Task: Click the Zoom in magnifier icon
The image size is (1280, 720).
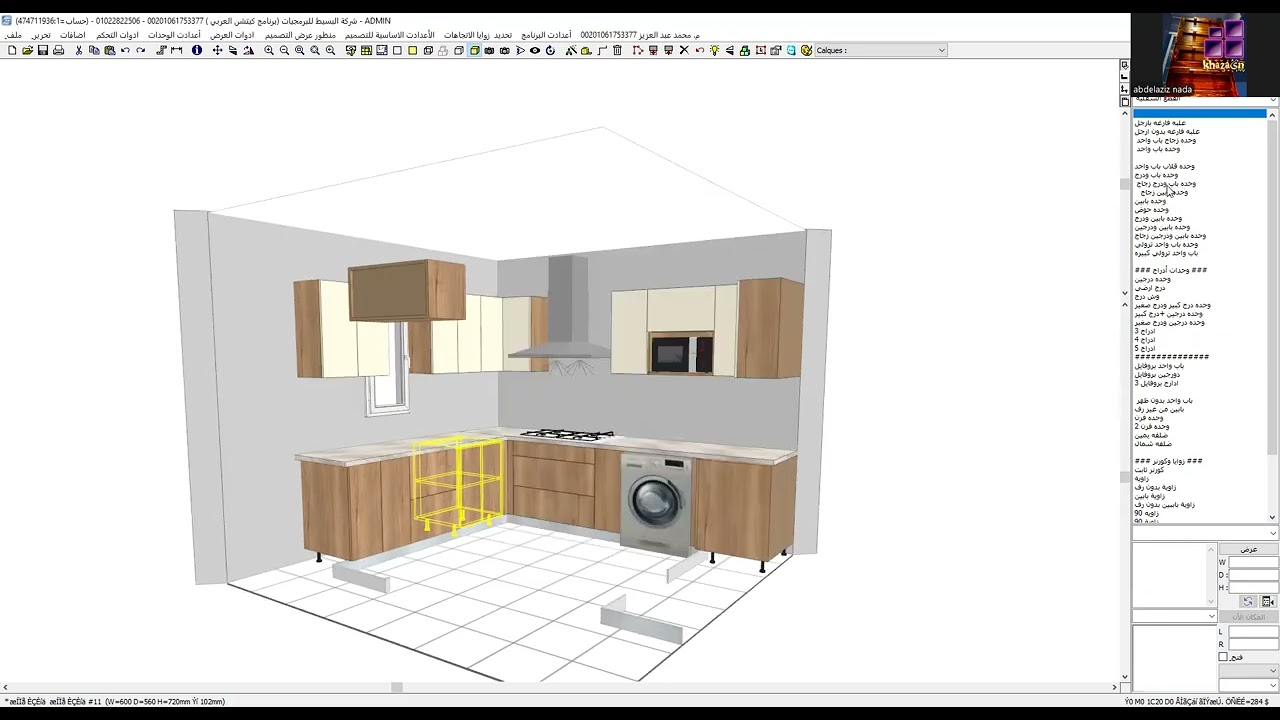Action: [x=269, y=50]
